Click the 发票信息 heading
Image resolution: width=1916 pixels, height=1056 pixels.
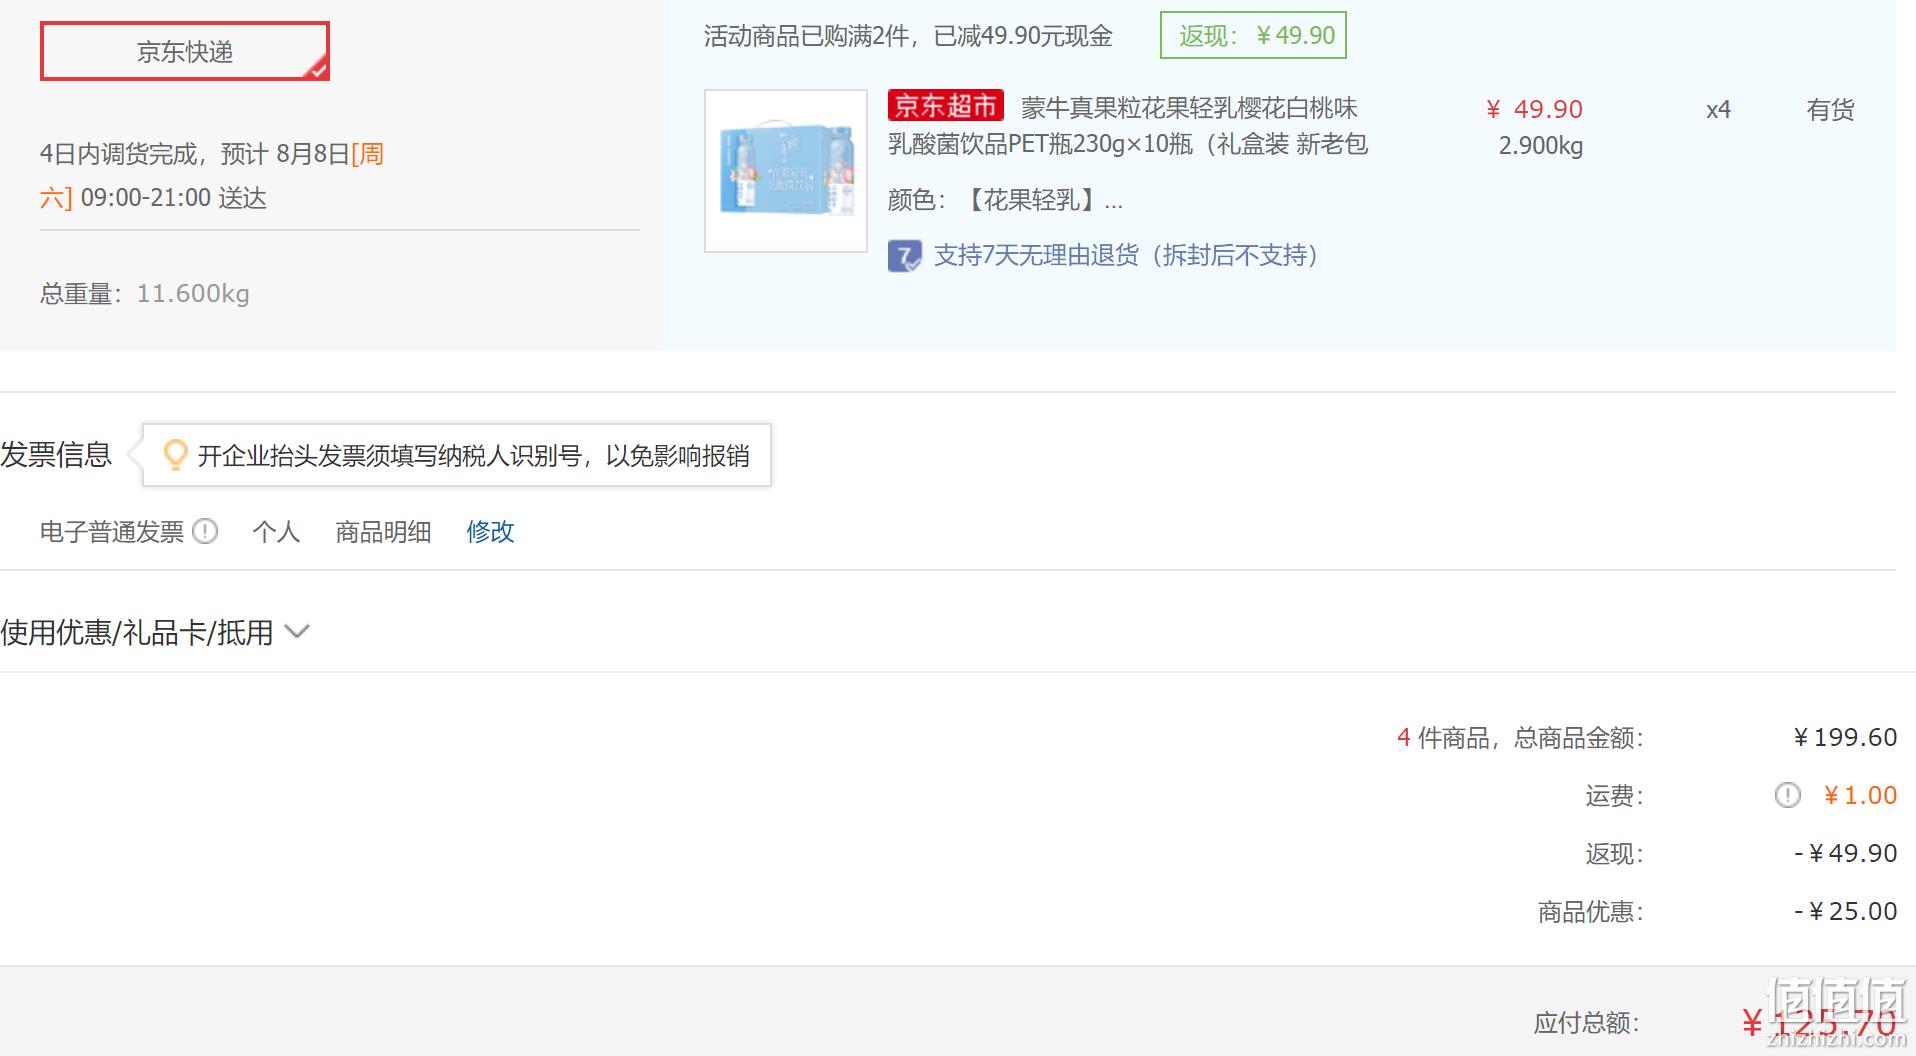pos(56,455)
